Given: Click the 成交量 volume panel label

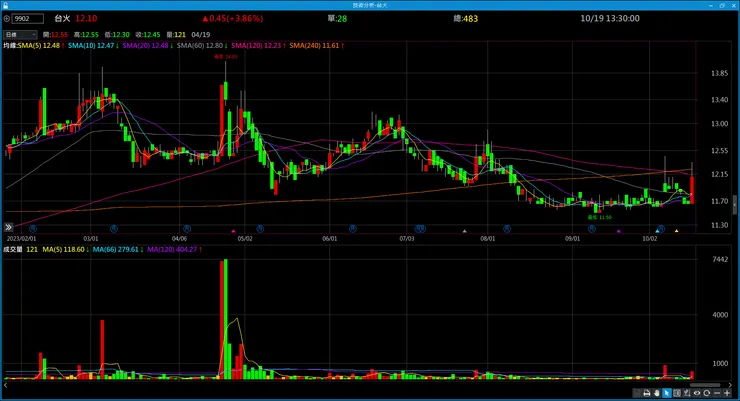Looking at the screenshot, I should click(13, 250).
